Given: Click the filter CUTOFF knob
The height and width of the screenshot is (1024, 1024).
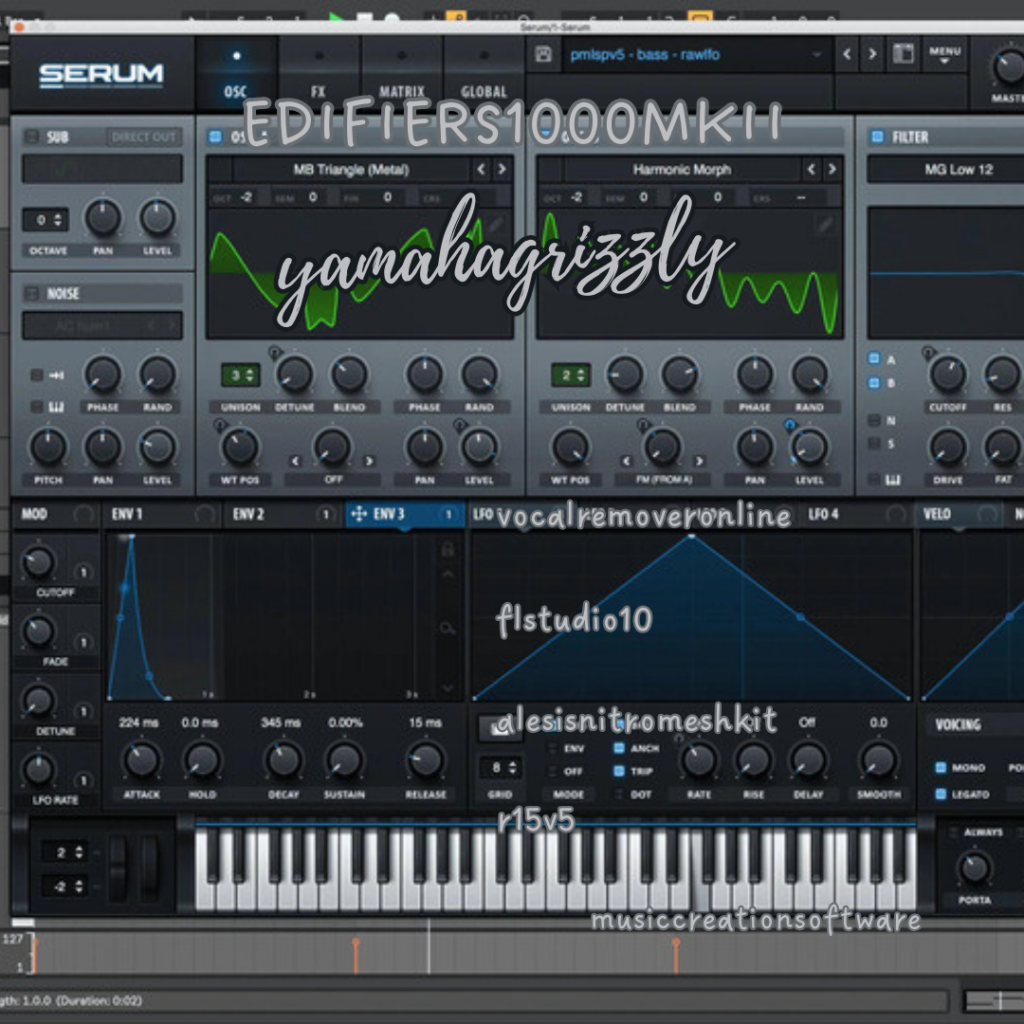Looking at the screenshot, I should (x=948, y=374).
